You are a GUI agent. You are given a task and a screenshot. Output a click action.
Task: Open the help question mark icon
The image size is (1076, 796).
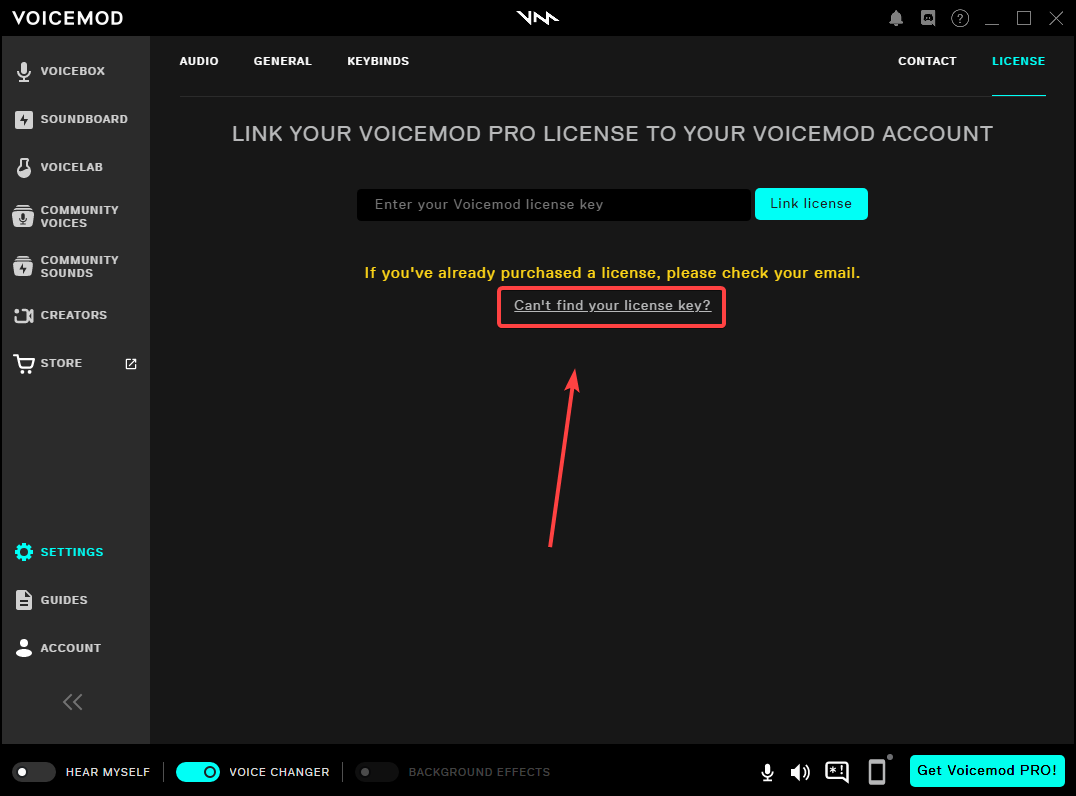[959, 19]
